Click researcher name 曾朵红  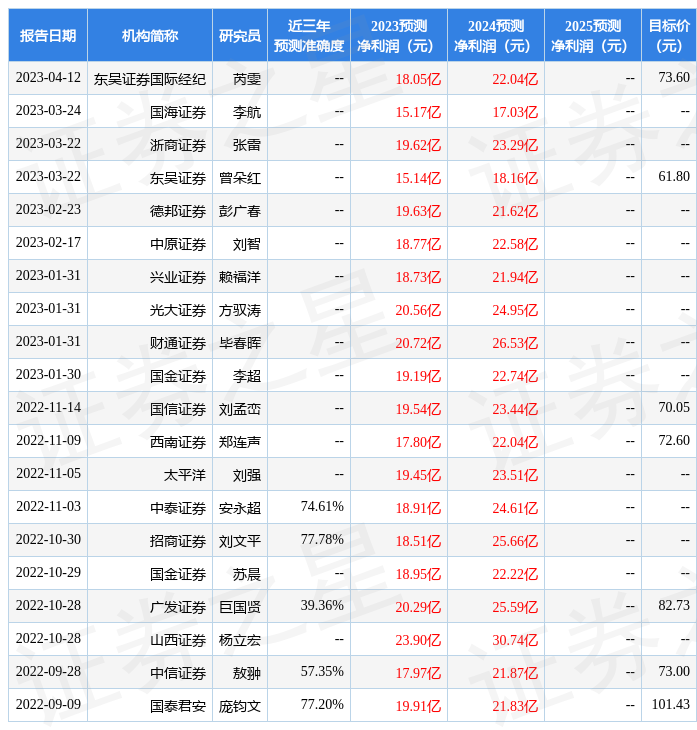[x=240, y=178]
